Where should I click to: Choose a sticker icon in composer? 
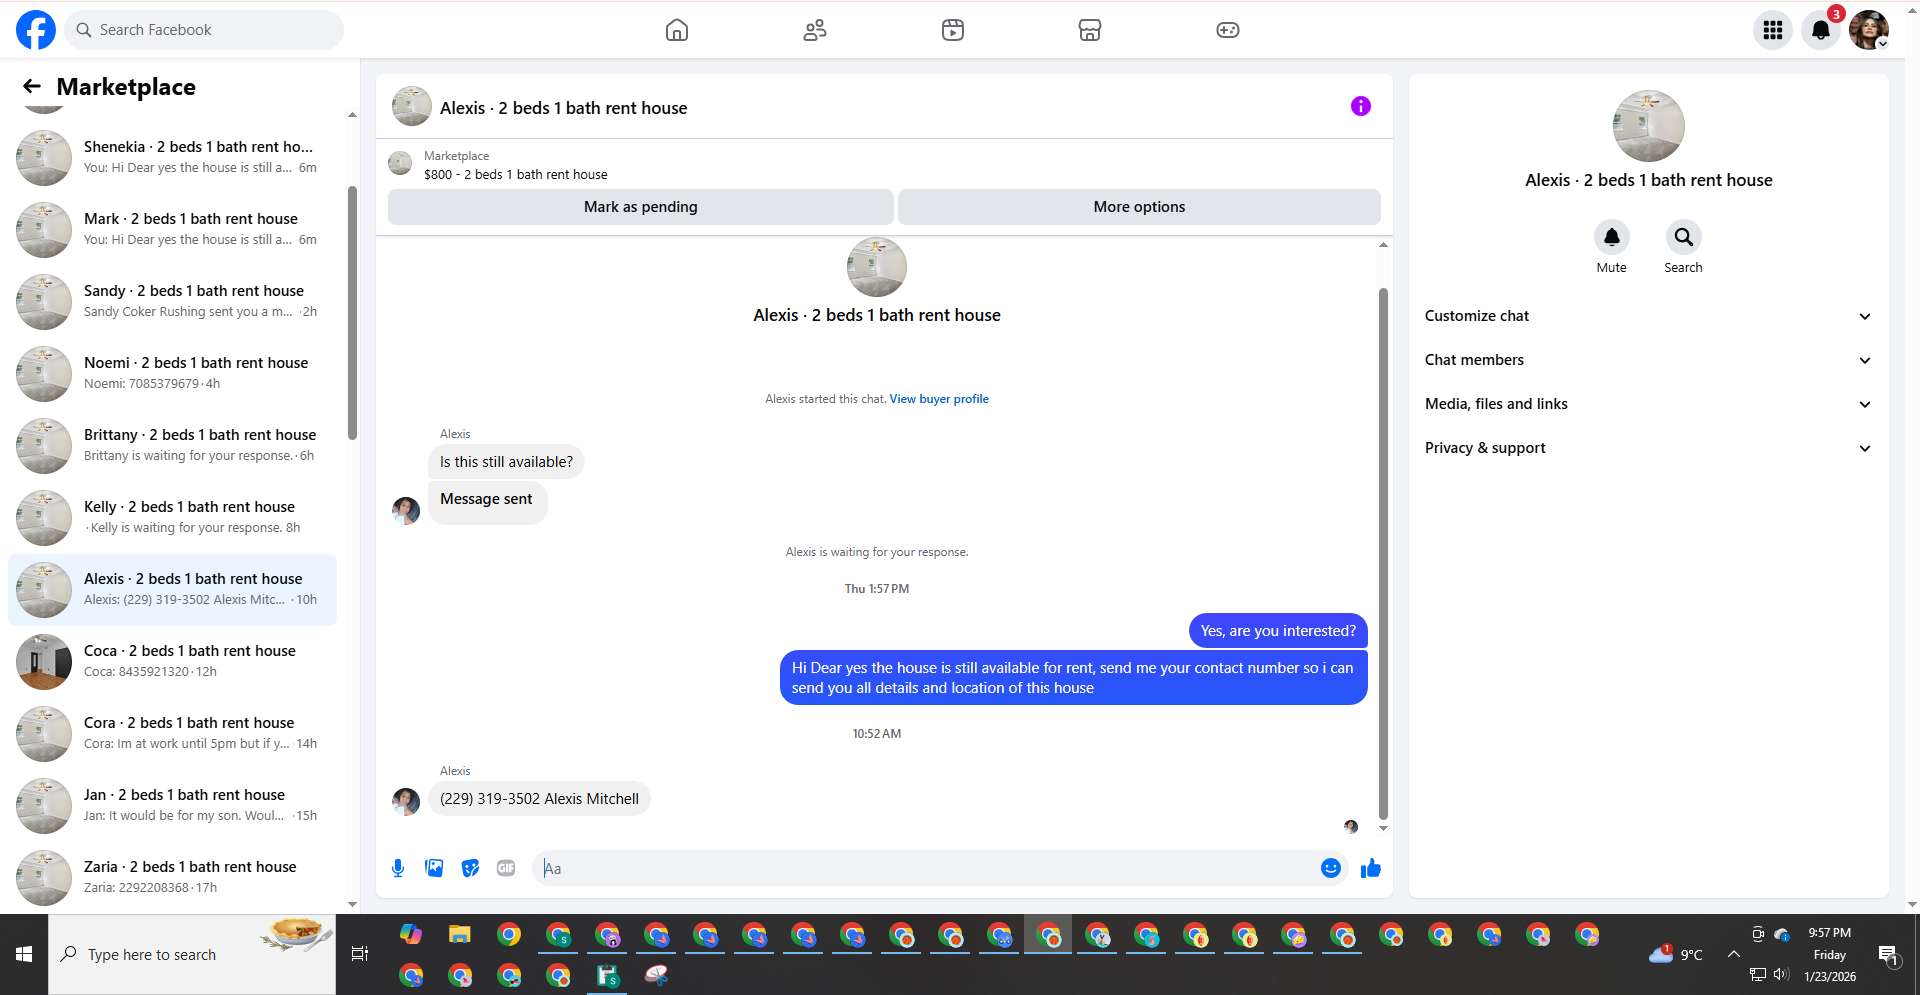(470, 868)
